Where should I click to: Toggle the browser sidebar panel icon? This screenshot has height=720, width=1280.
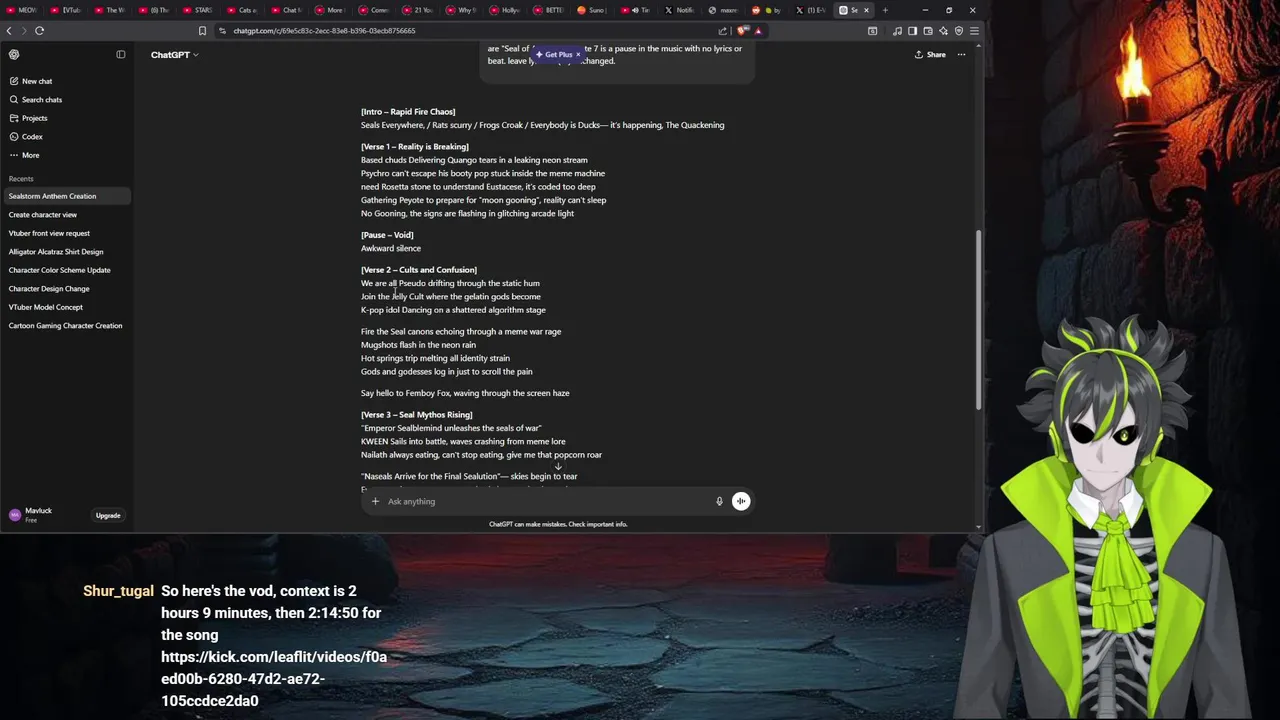pos(912,30)
